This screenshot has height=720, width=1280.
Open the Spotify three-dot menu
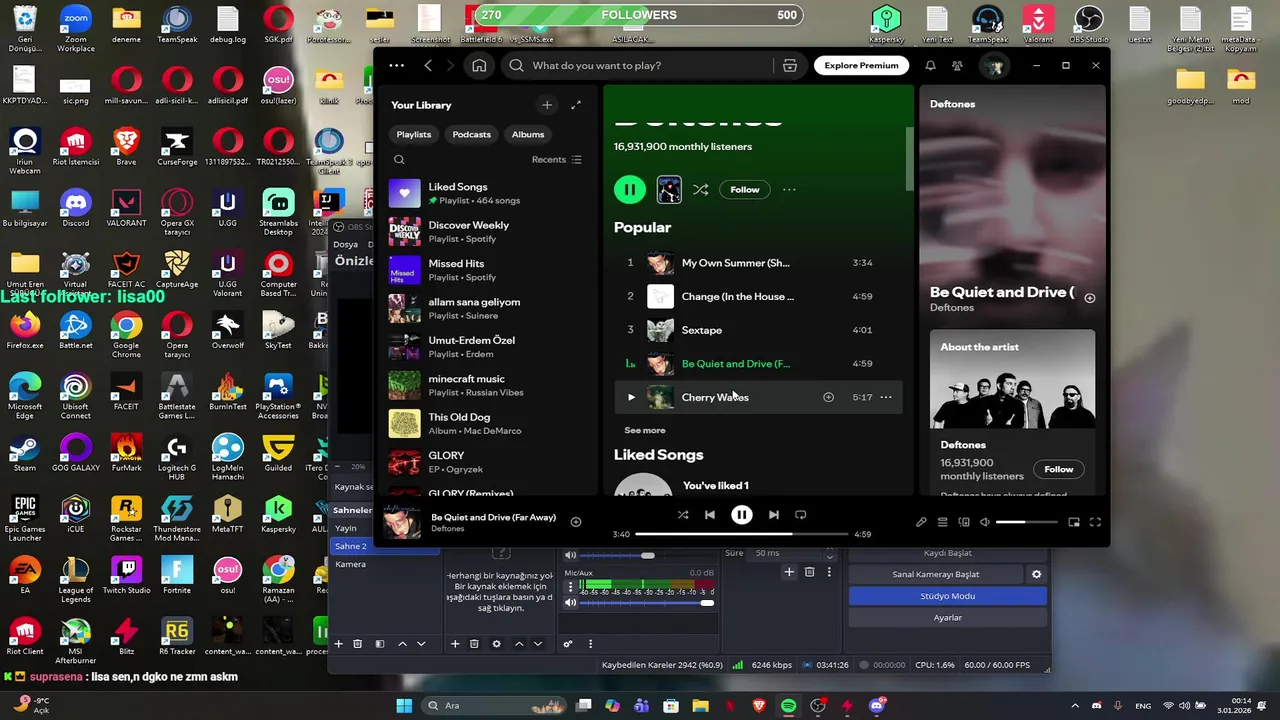coord(397,65)
